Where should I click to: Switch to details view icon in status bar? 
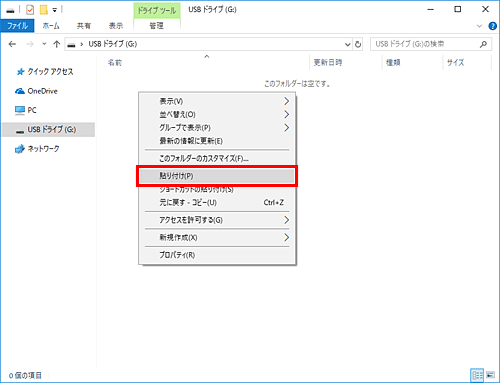pos(477,375)
